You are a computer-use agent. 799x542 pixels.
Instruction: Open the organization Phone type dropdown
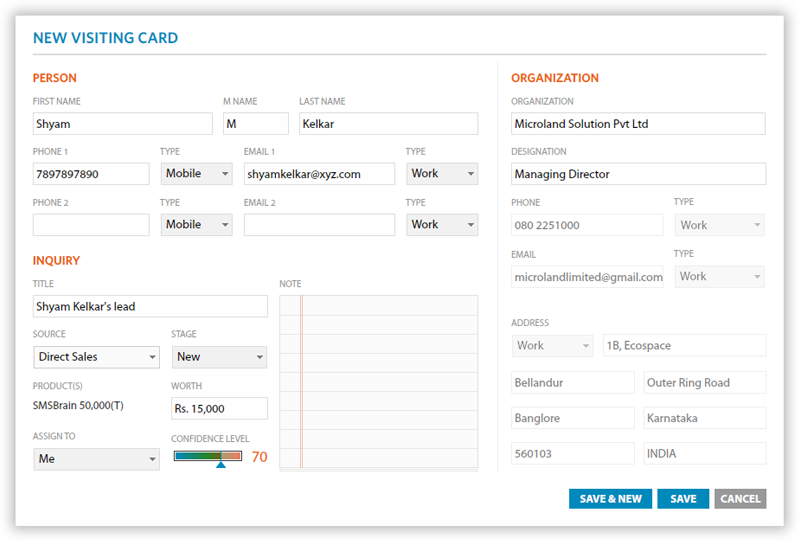[720, 225]
